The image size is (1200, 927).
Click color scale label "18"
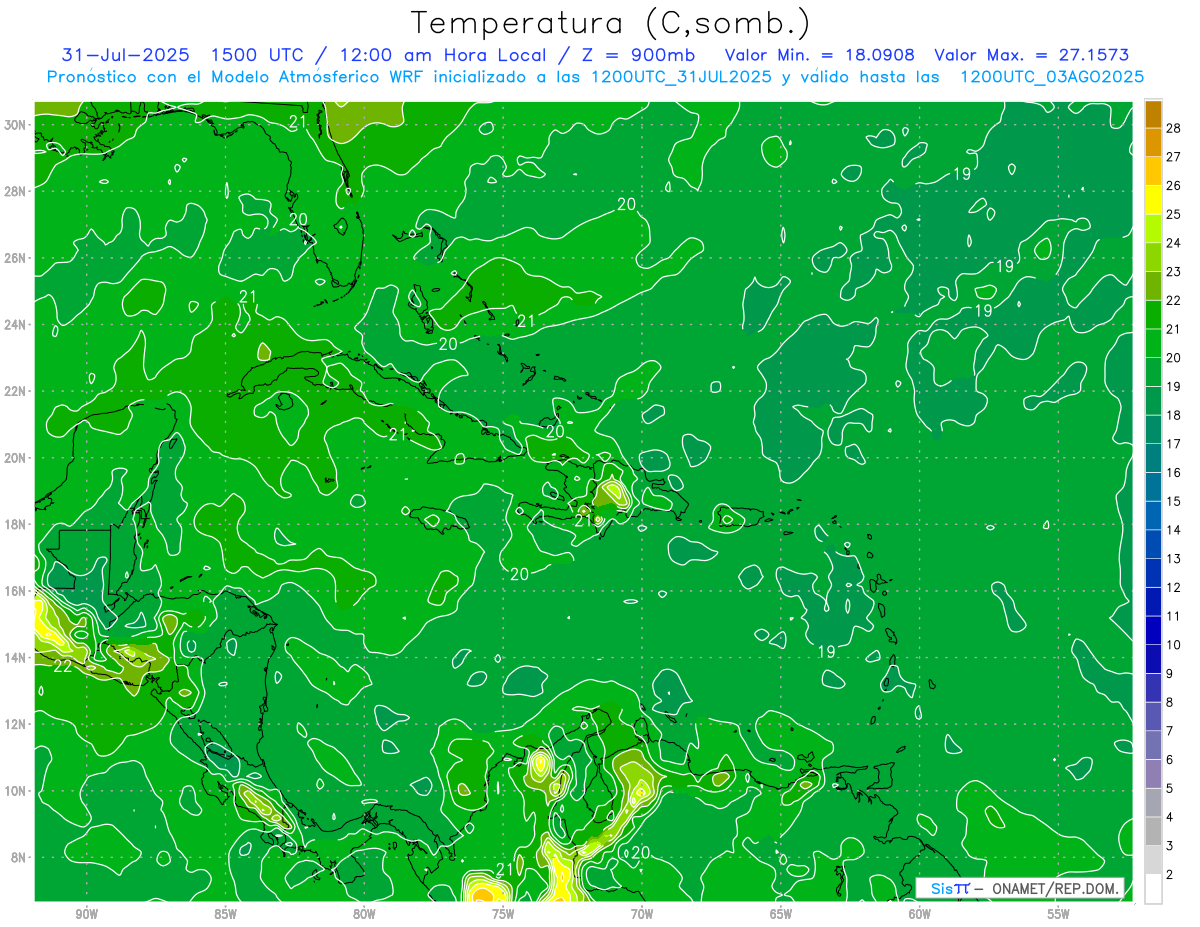point(1173,415)
